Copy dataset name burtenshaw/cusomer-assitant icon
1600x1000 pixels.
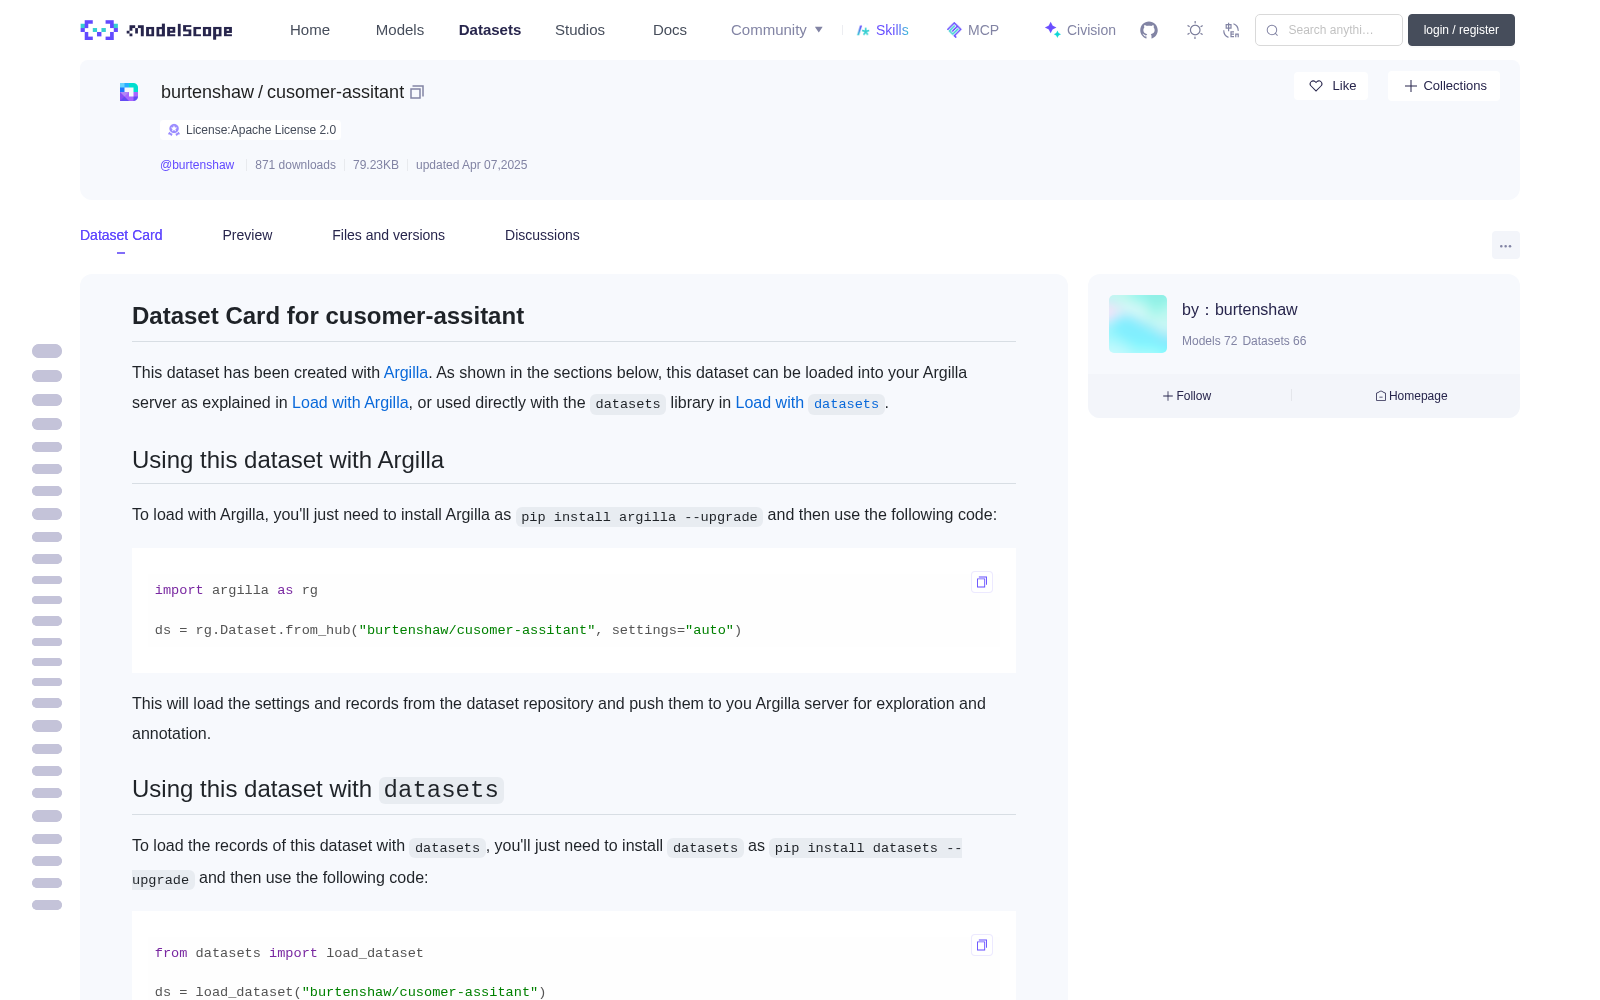click(x=417, y=92)
